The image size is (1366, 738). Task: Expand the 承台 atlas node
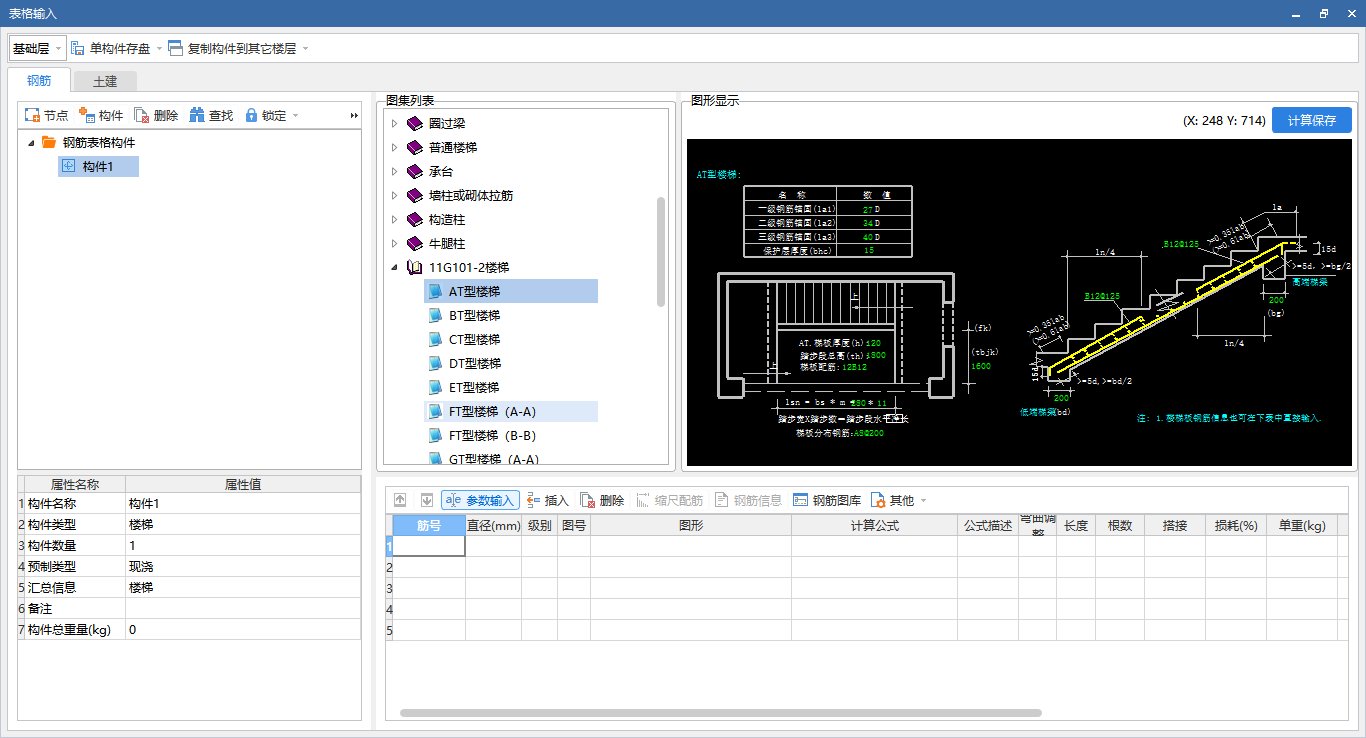tap(394, 171)
